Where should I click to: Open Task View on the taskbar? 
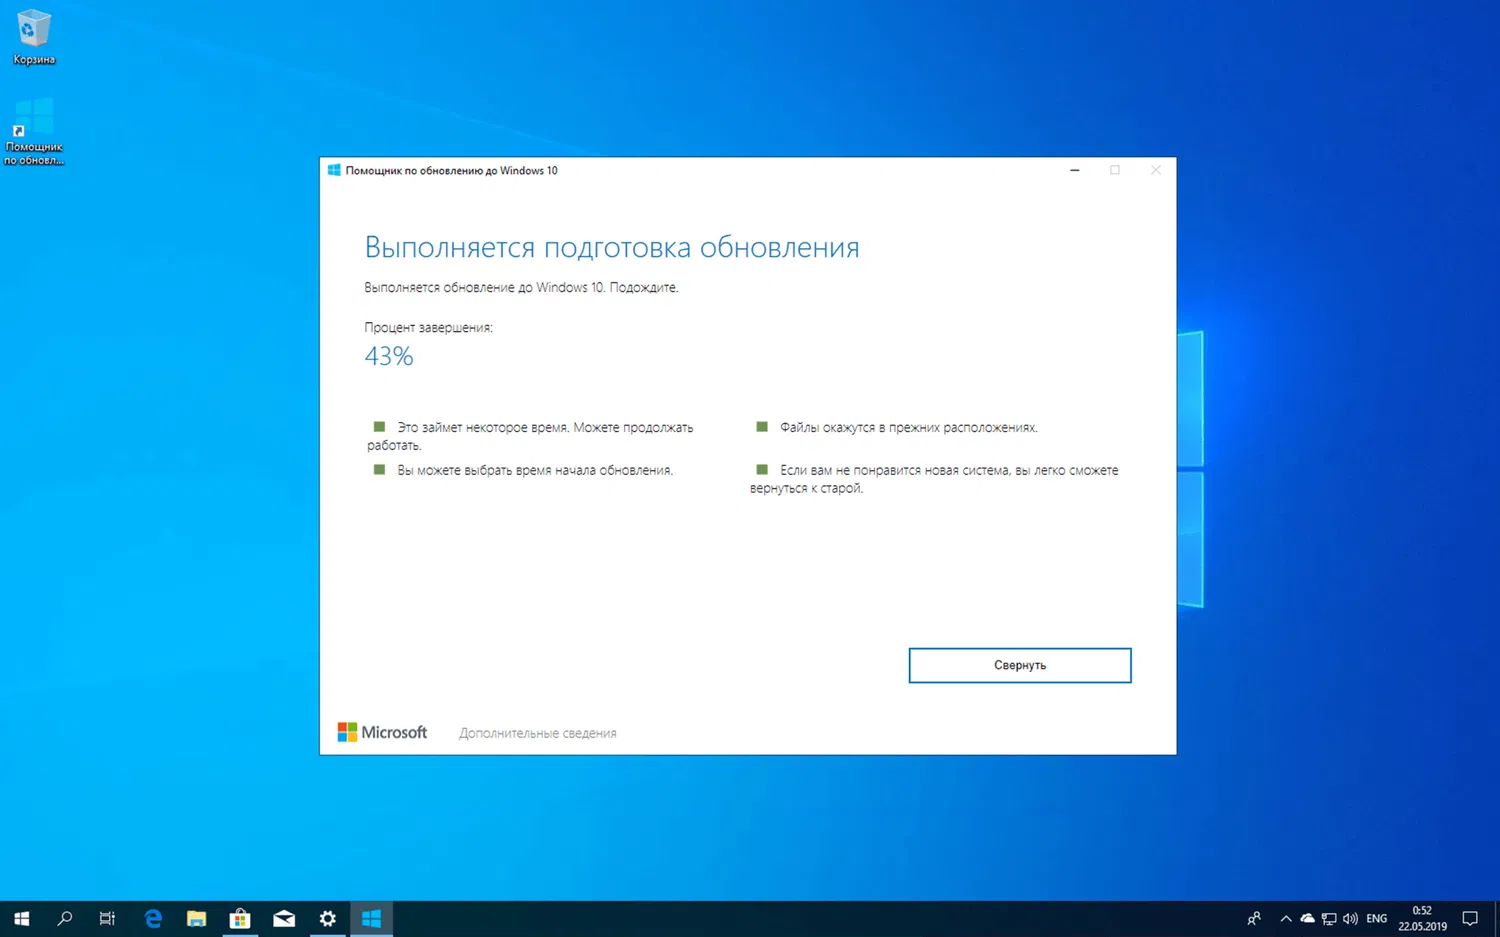pos(107,918)
